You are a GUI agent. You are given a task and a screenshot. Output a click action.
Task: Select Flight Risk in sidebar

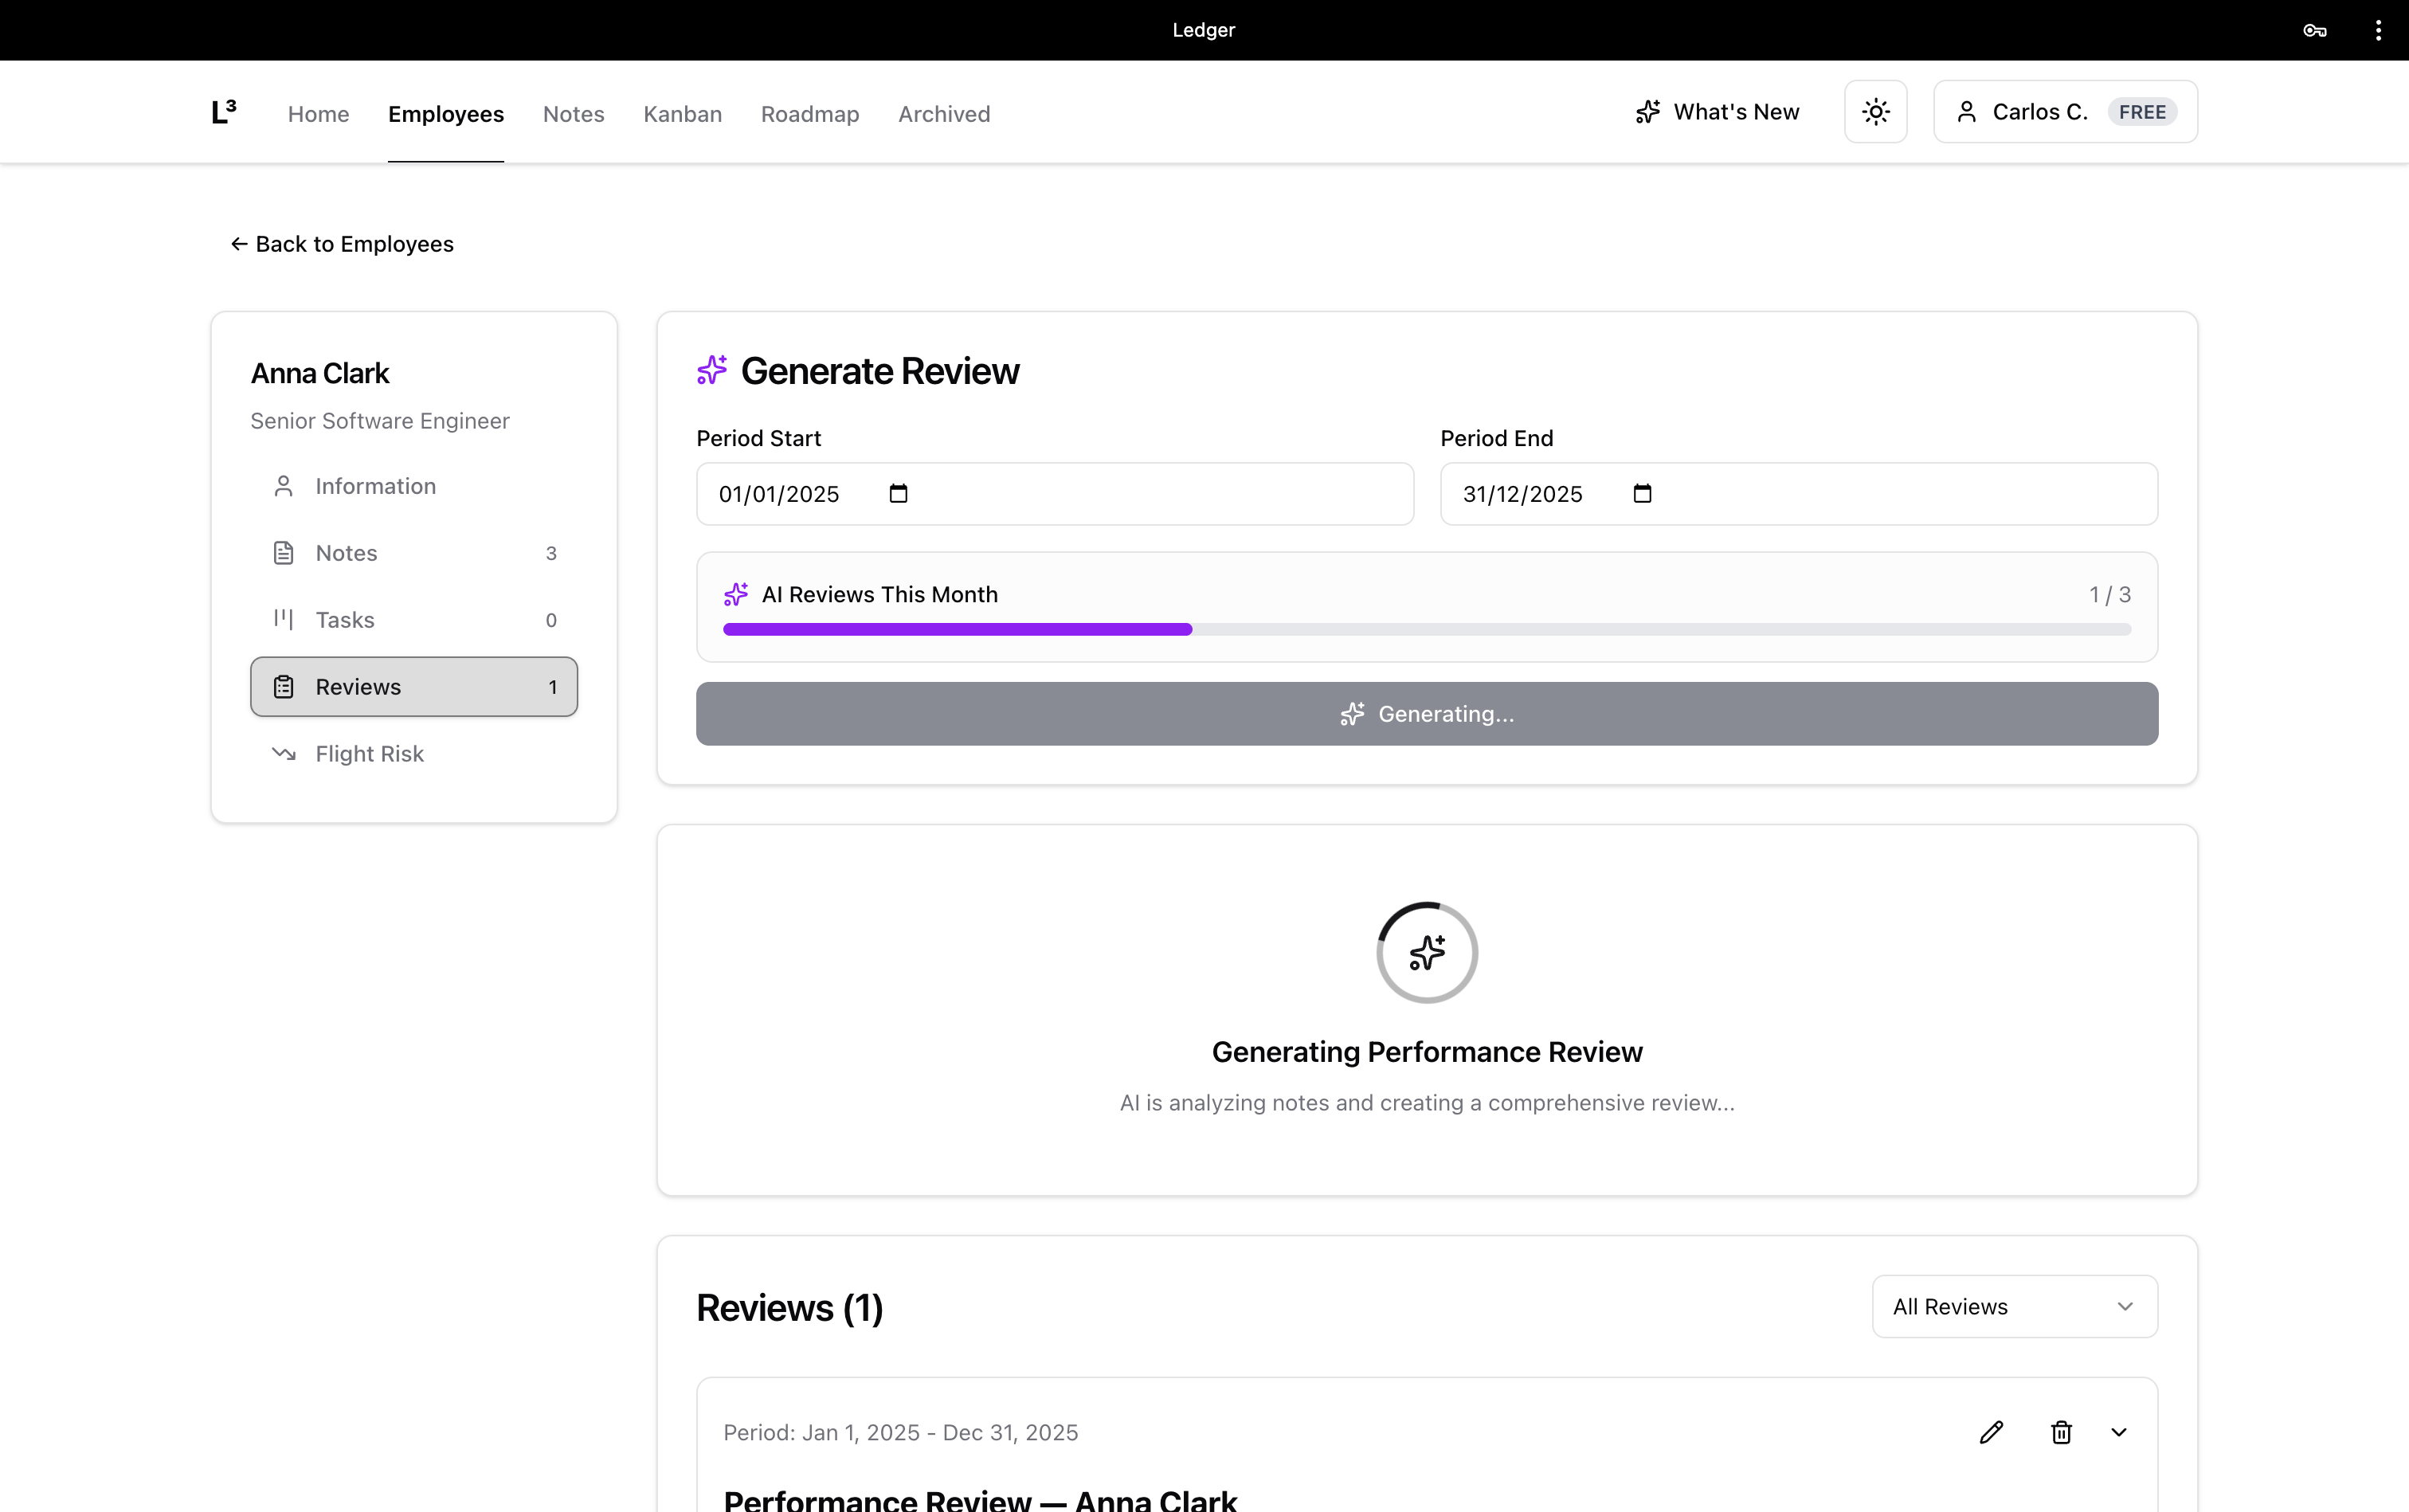tap(369, 754)
